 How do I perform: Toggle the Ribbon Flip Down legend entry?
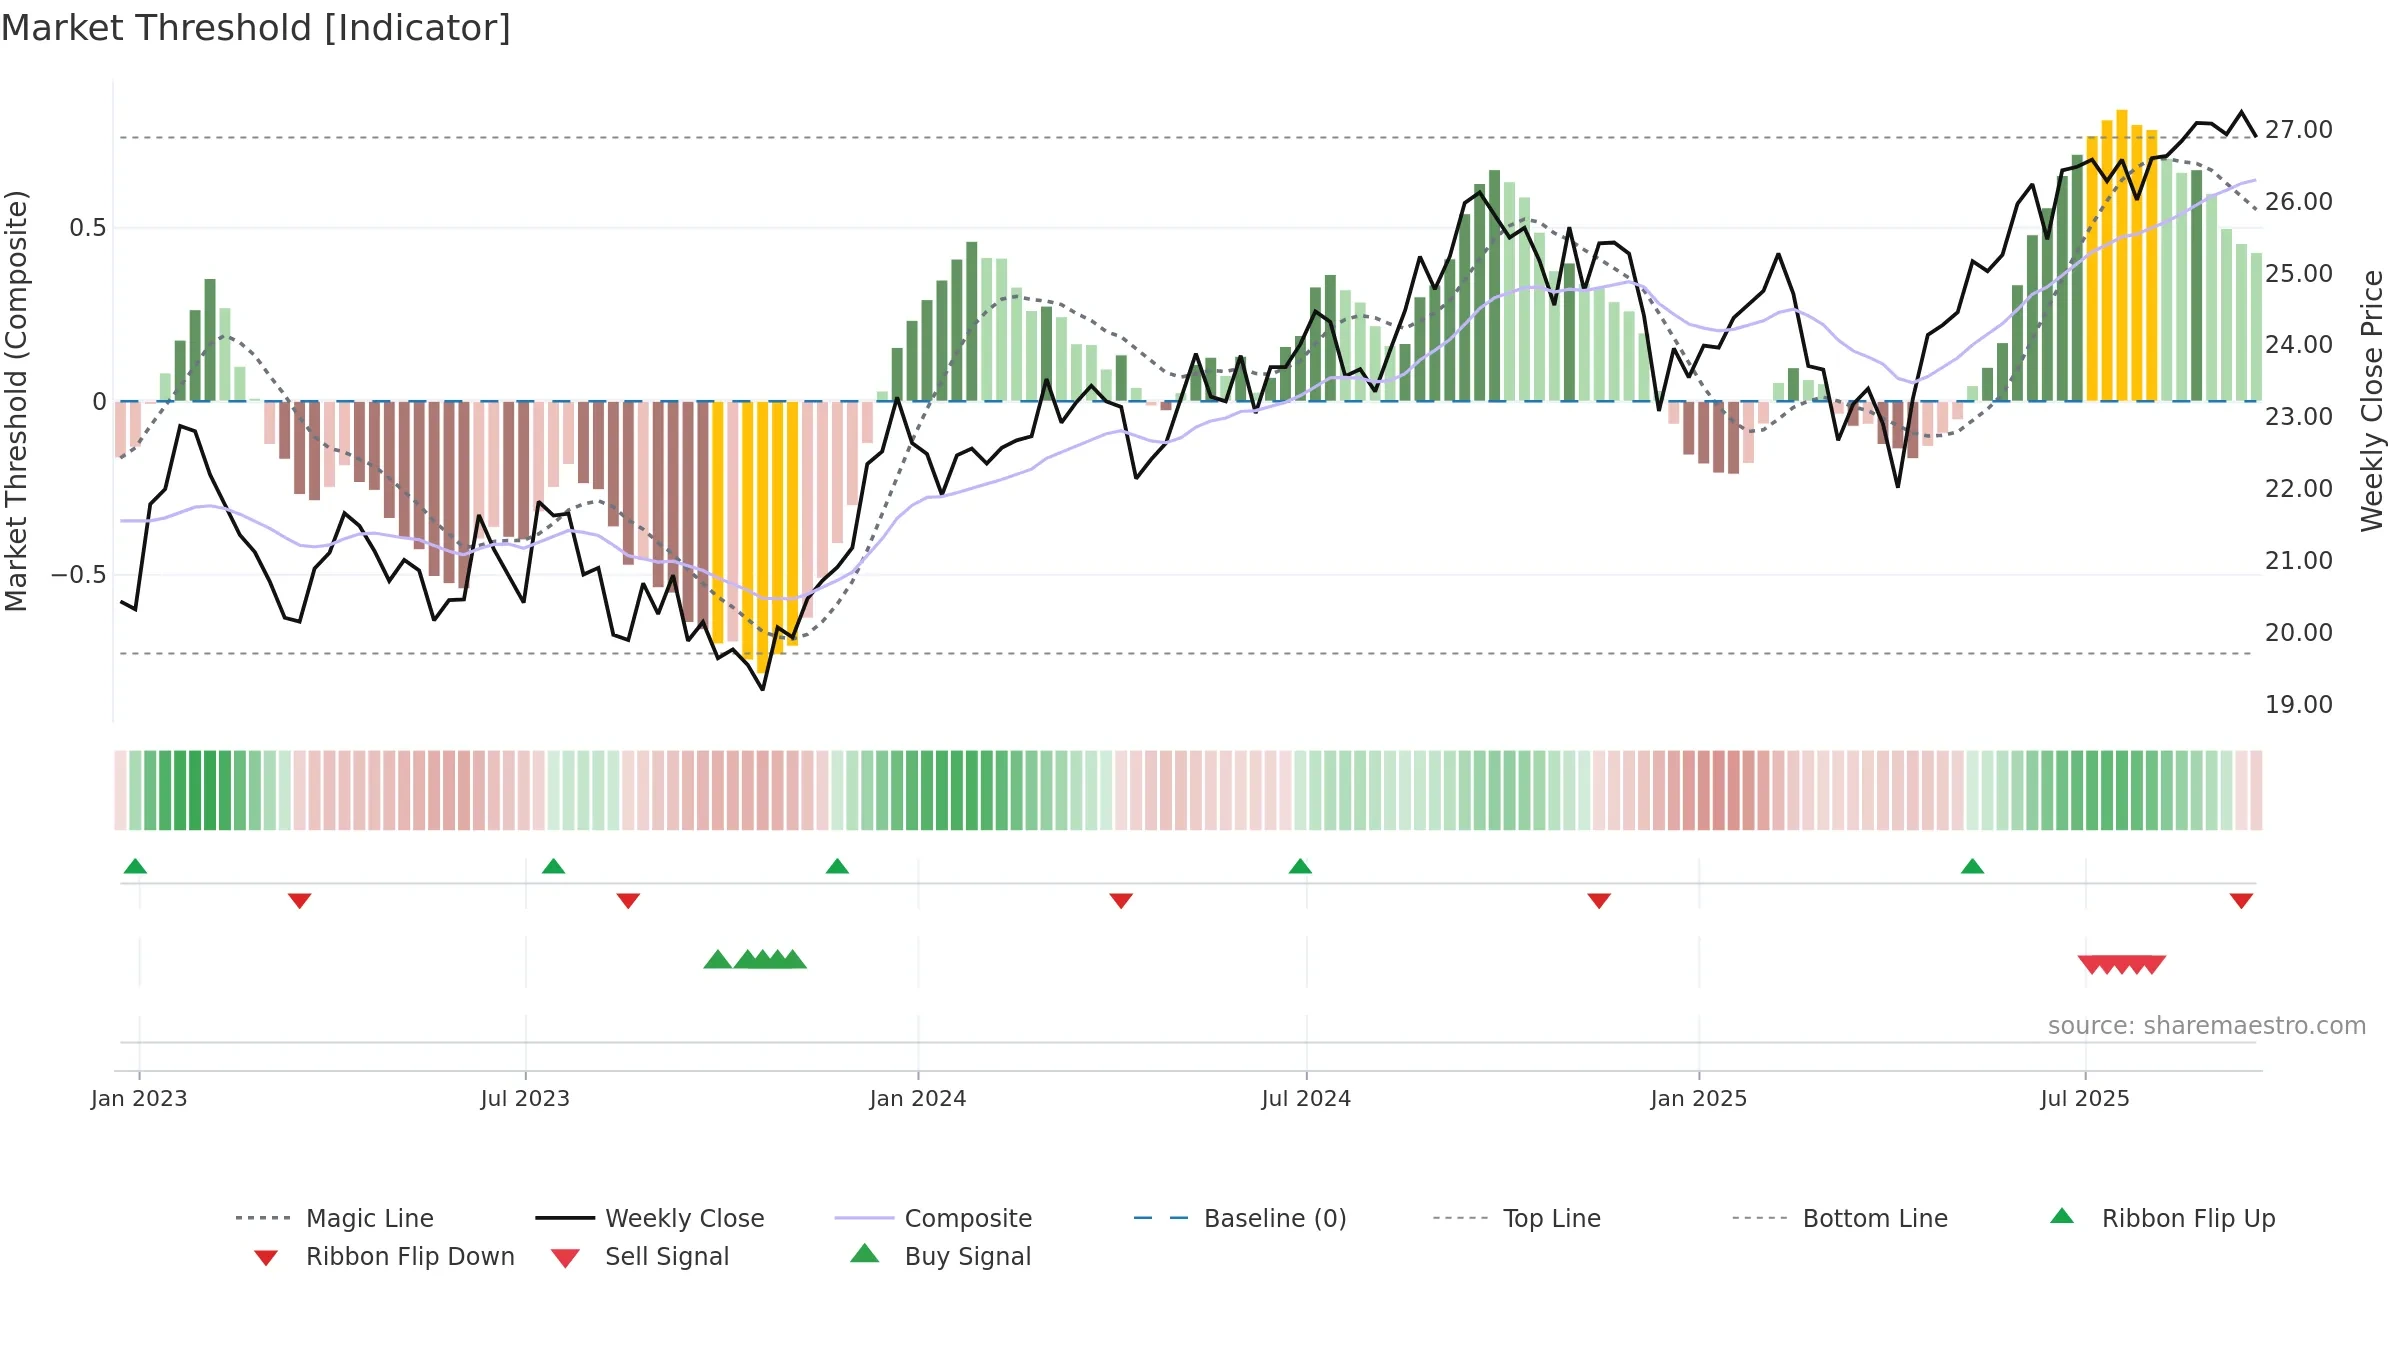click(384, 1256)
